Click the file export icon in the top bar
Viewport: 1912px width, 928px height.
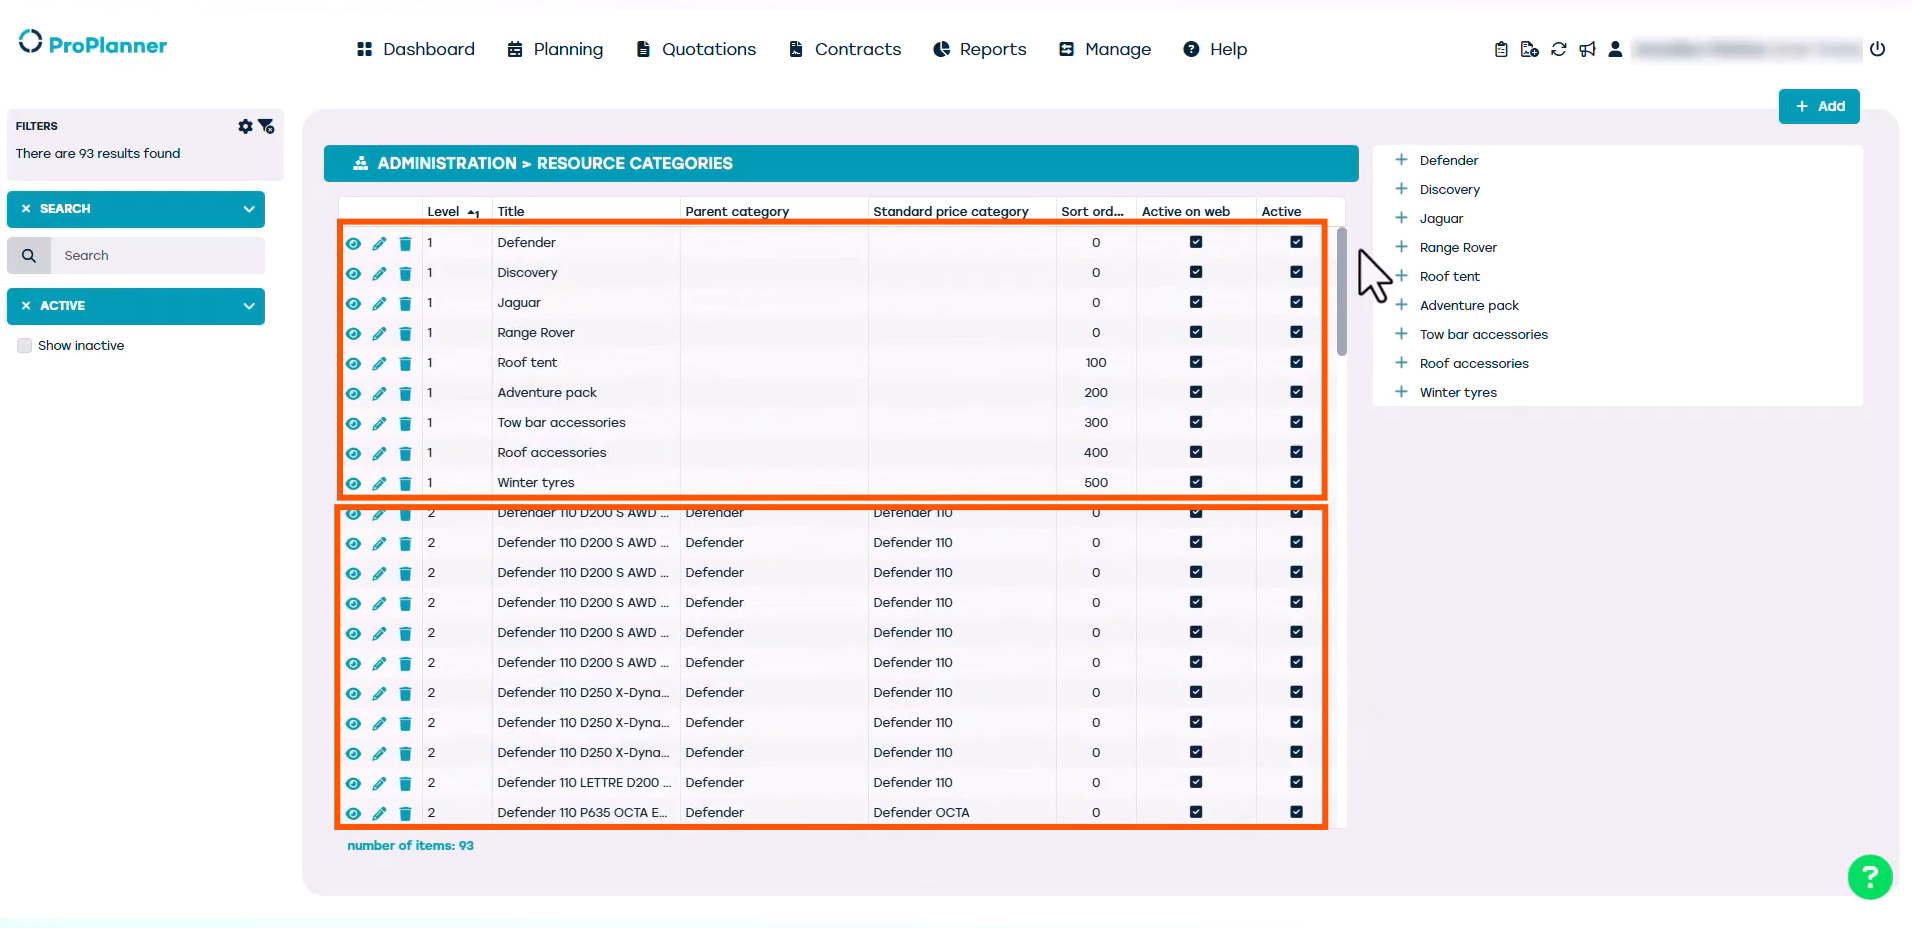coord(1529,49)
